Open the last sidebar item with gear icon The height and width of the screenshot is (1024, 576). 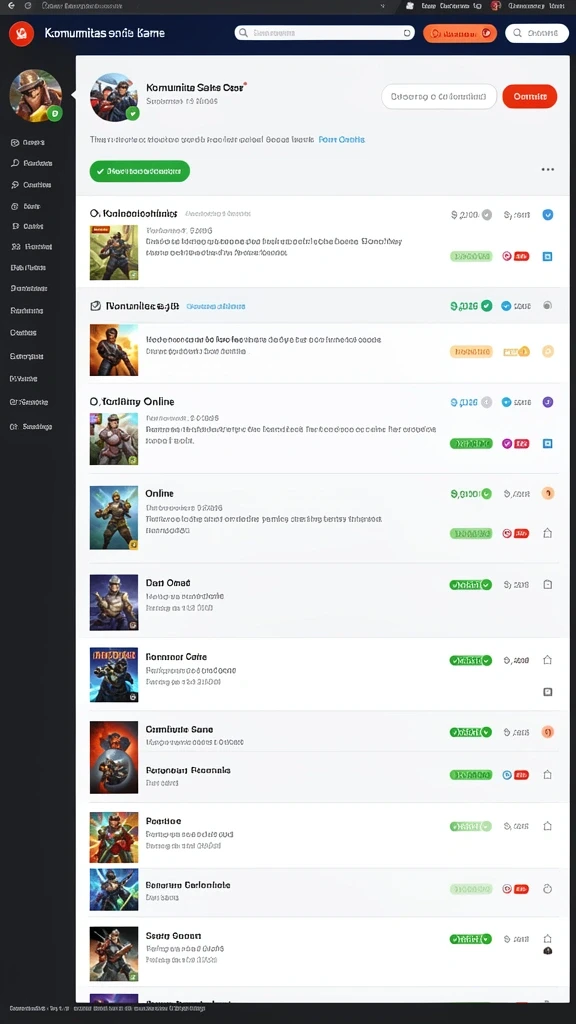coord(31,426)
